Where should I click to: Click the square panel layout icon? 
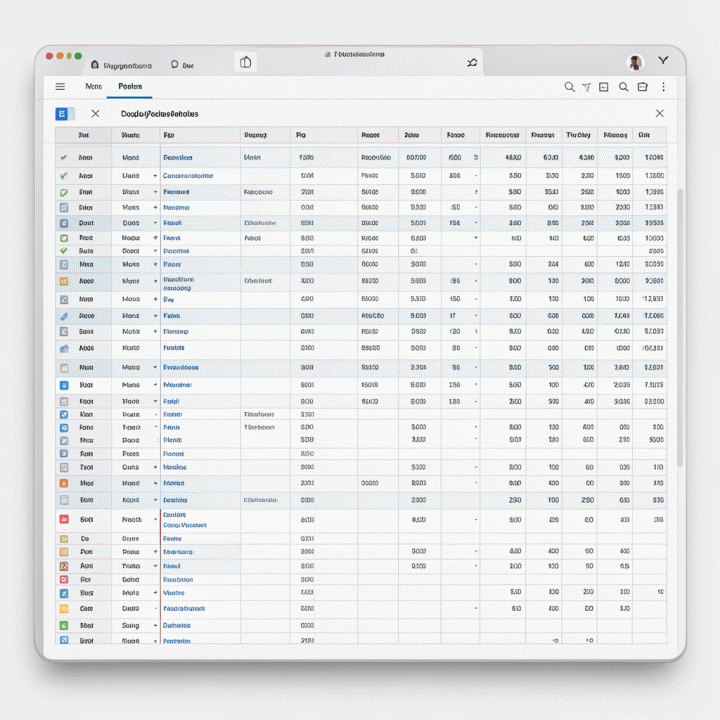604,87
